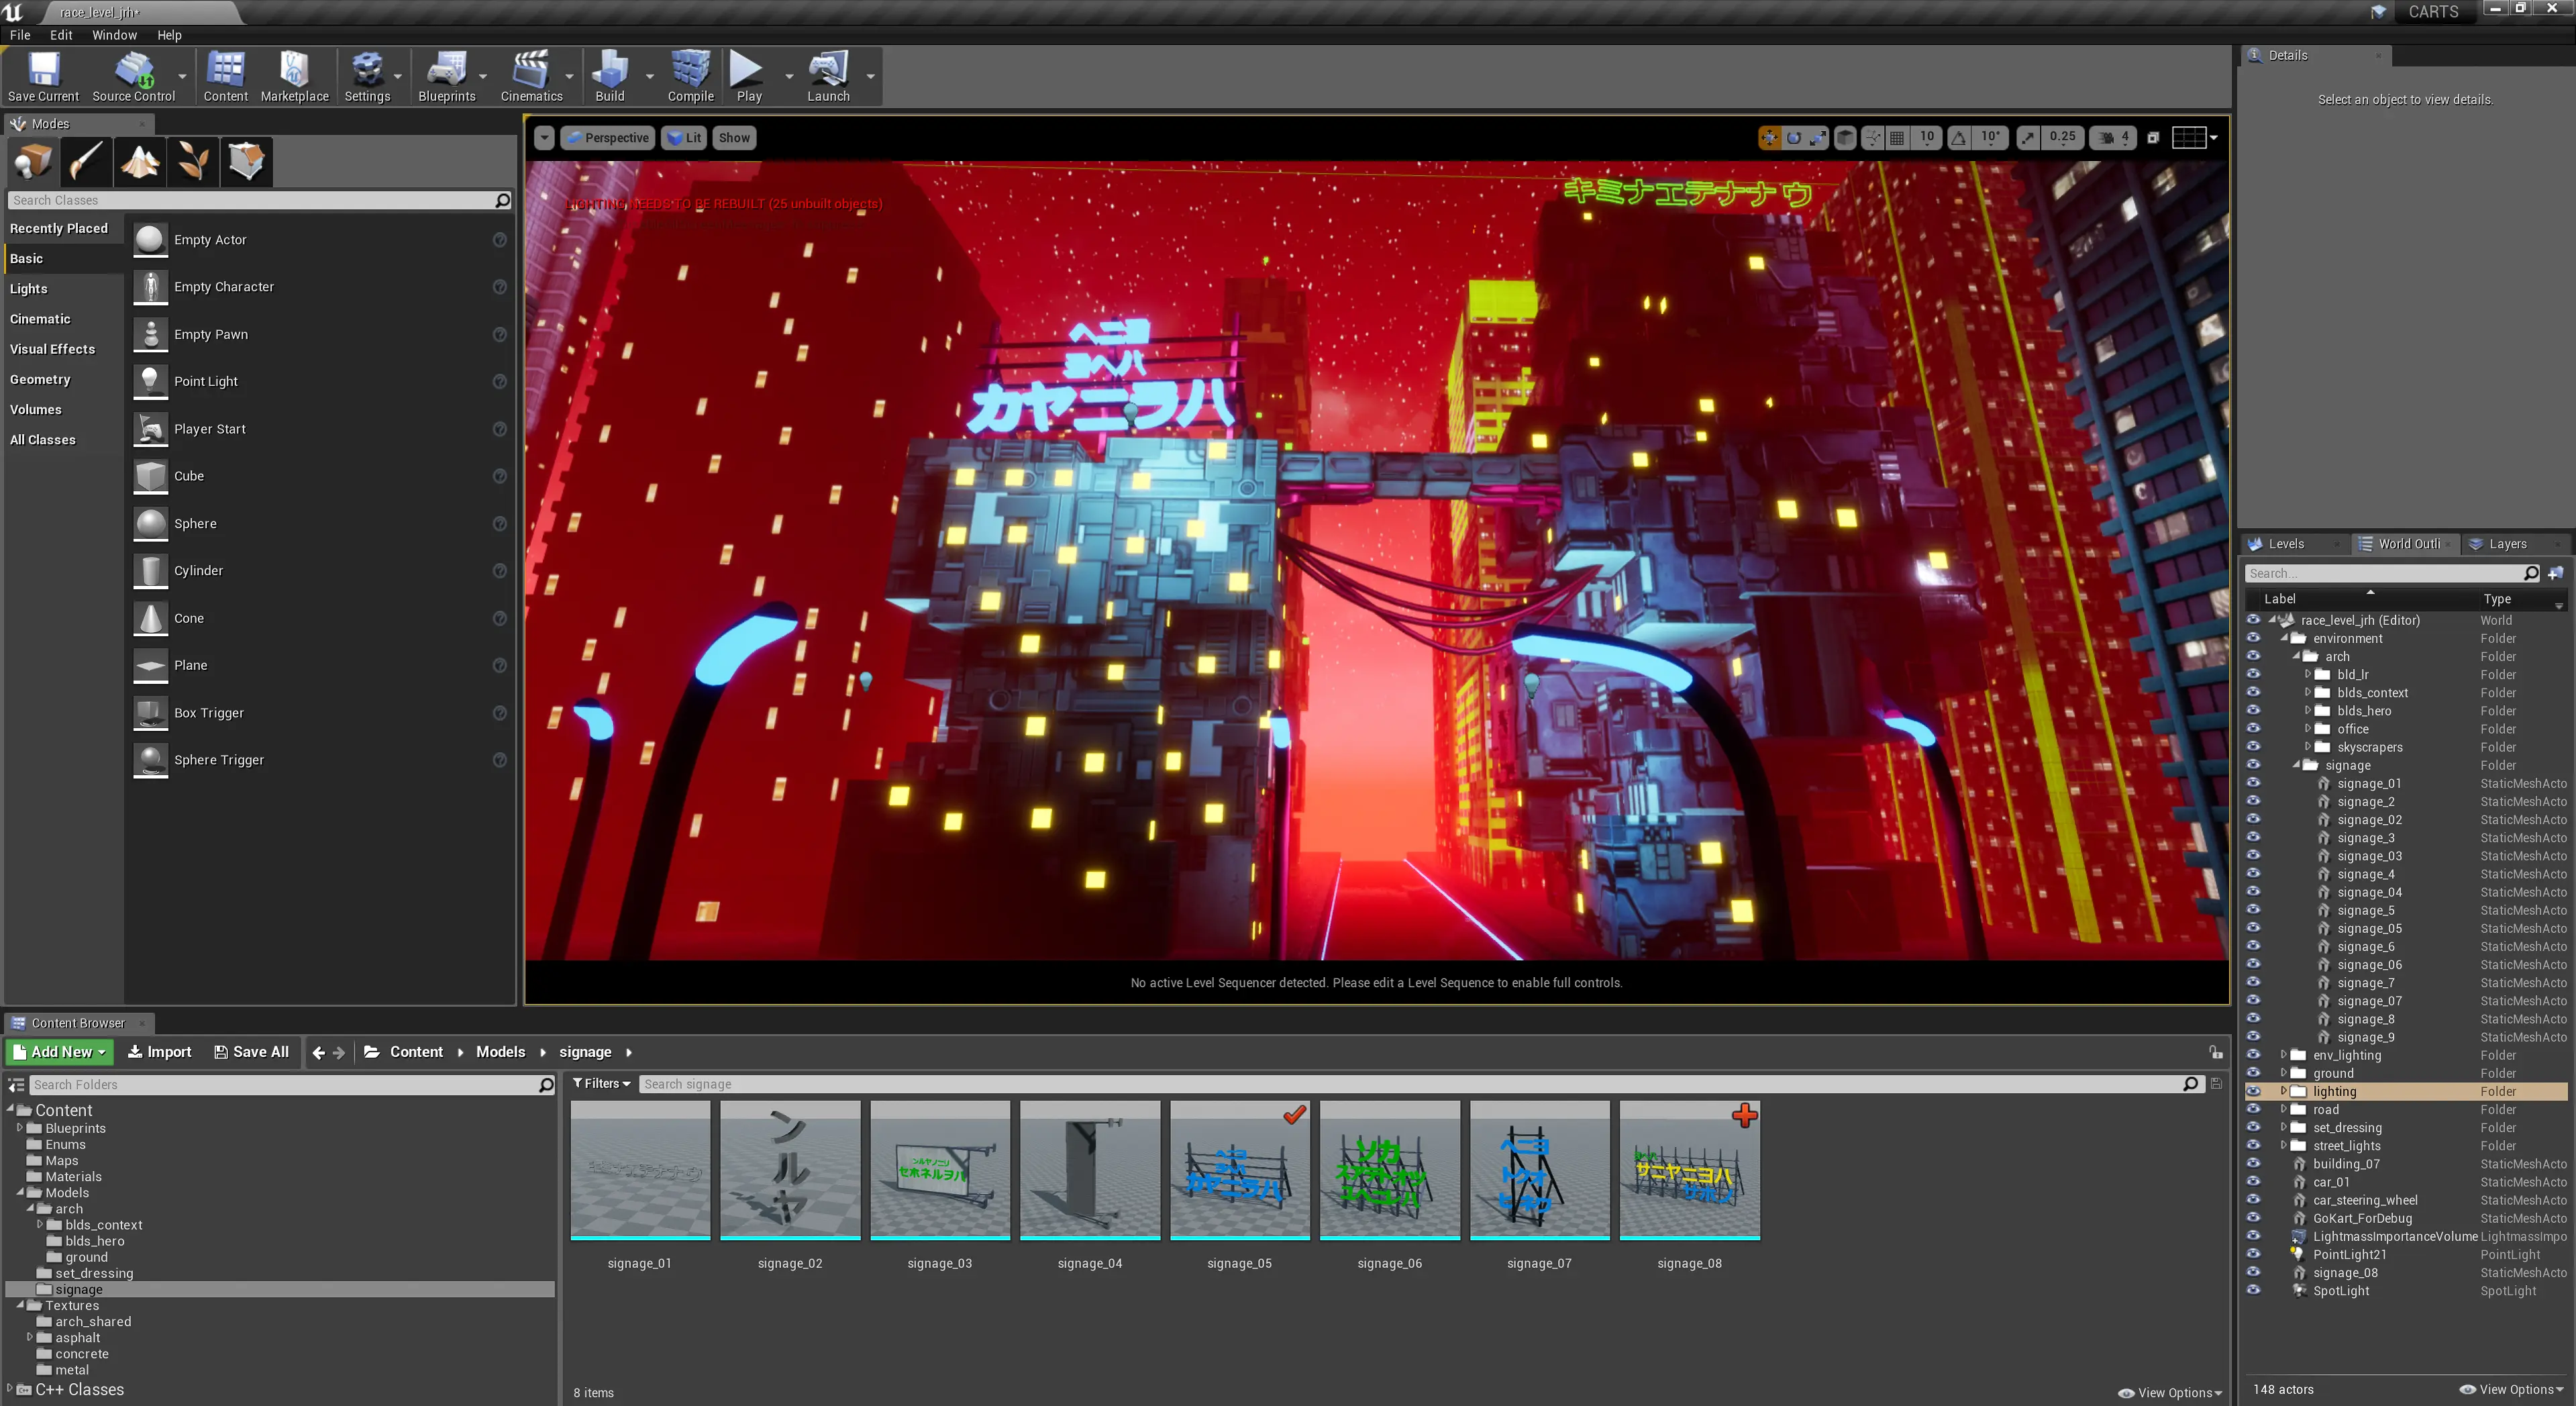The image size is (2576, 1406).
Task: Open the Help menu
Action: (169, 35)
